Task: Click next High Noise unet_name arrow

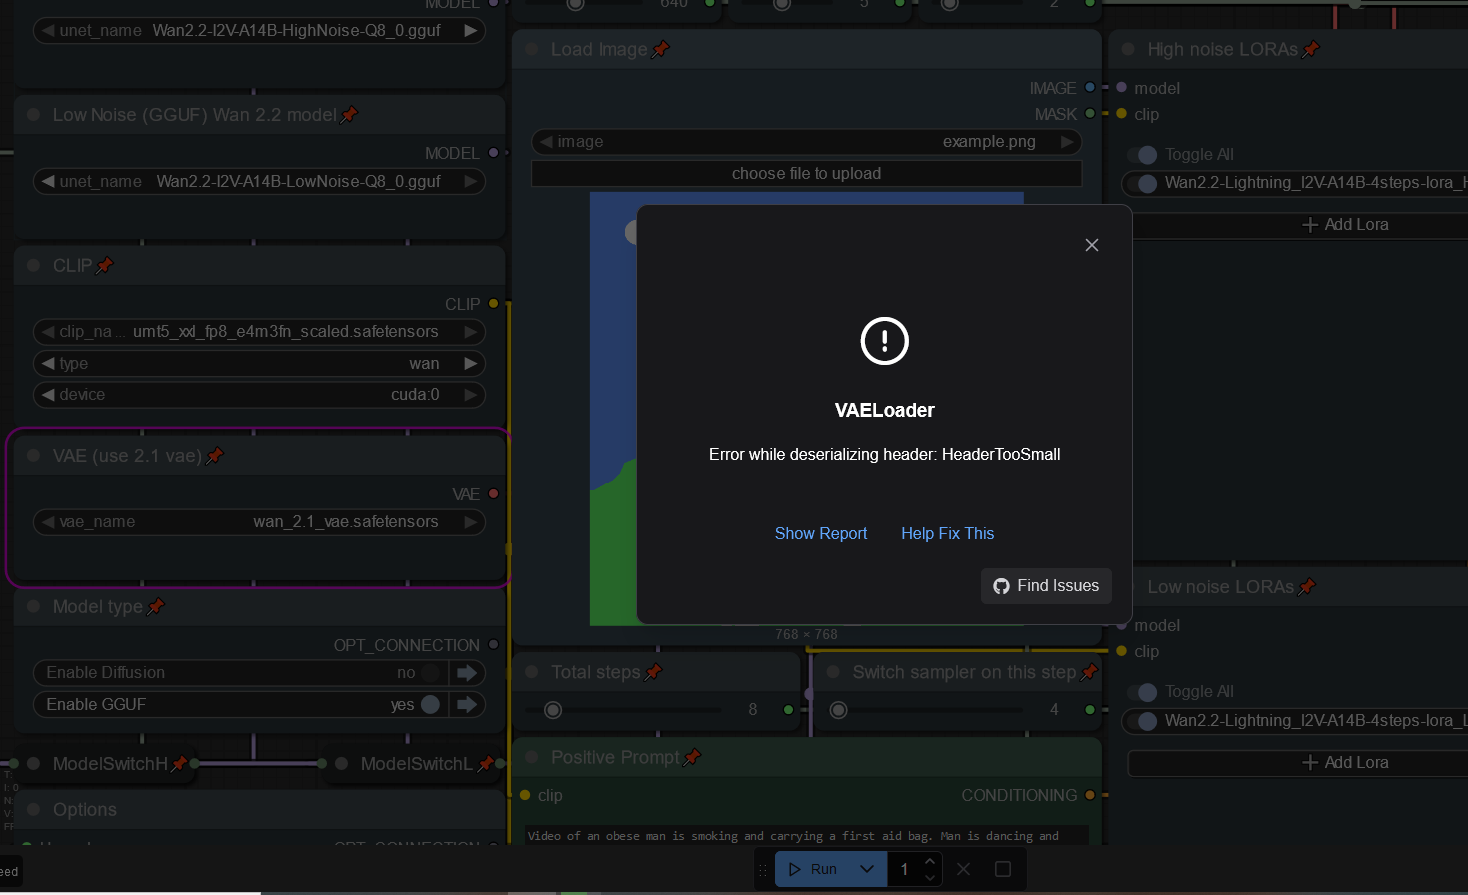Action: tap(470, 31)
